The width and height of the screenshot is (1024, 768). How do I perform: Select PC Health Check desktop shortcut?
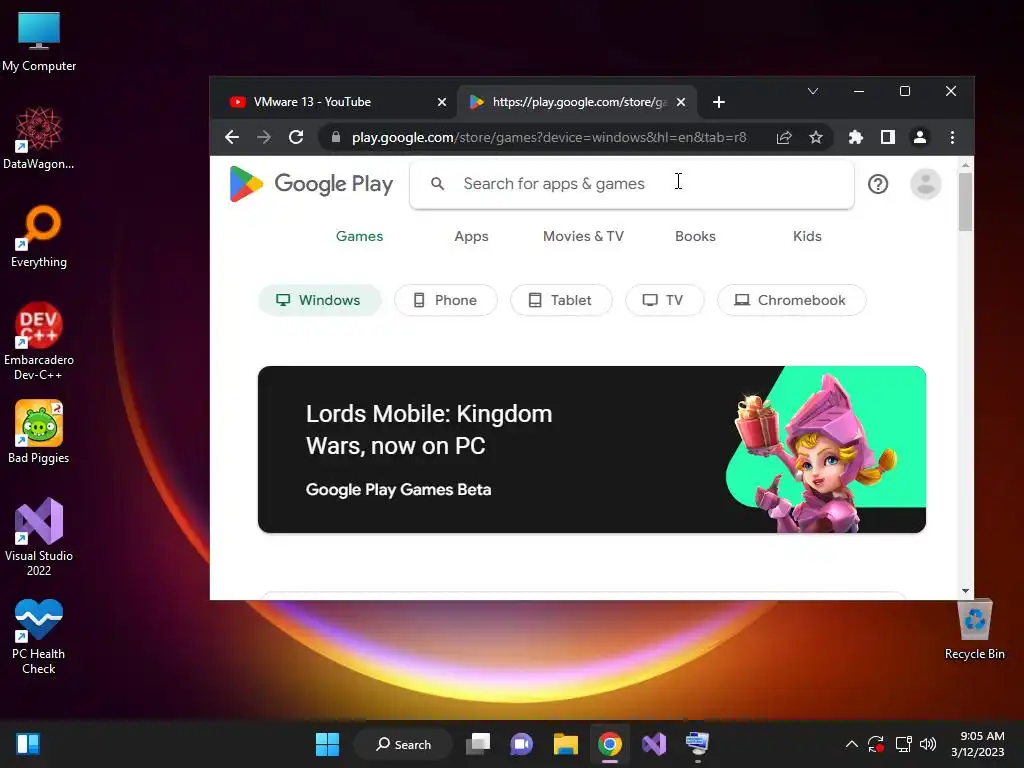[39, 637]
